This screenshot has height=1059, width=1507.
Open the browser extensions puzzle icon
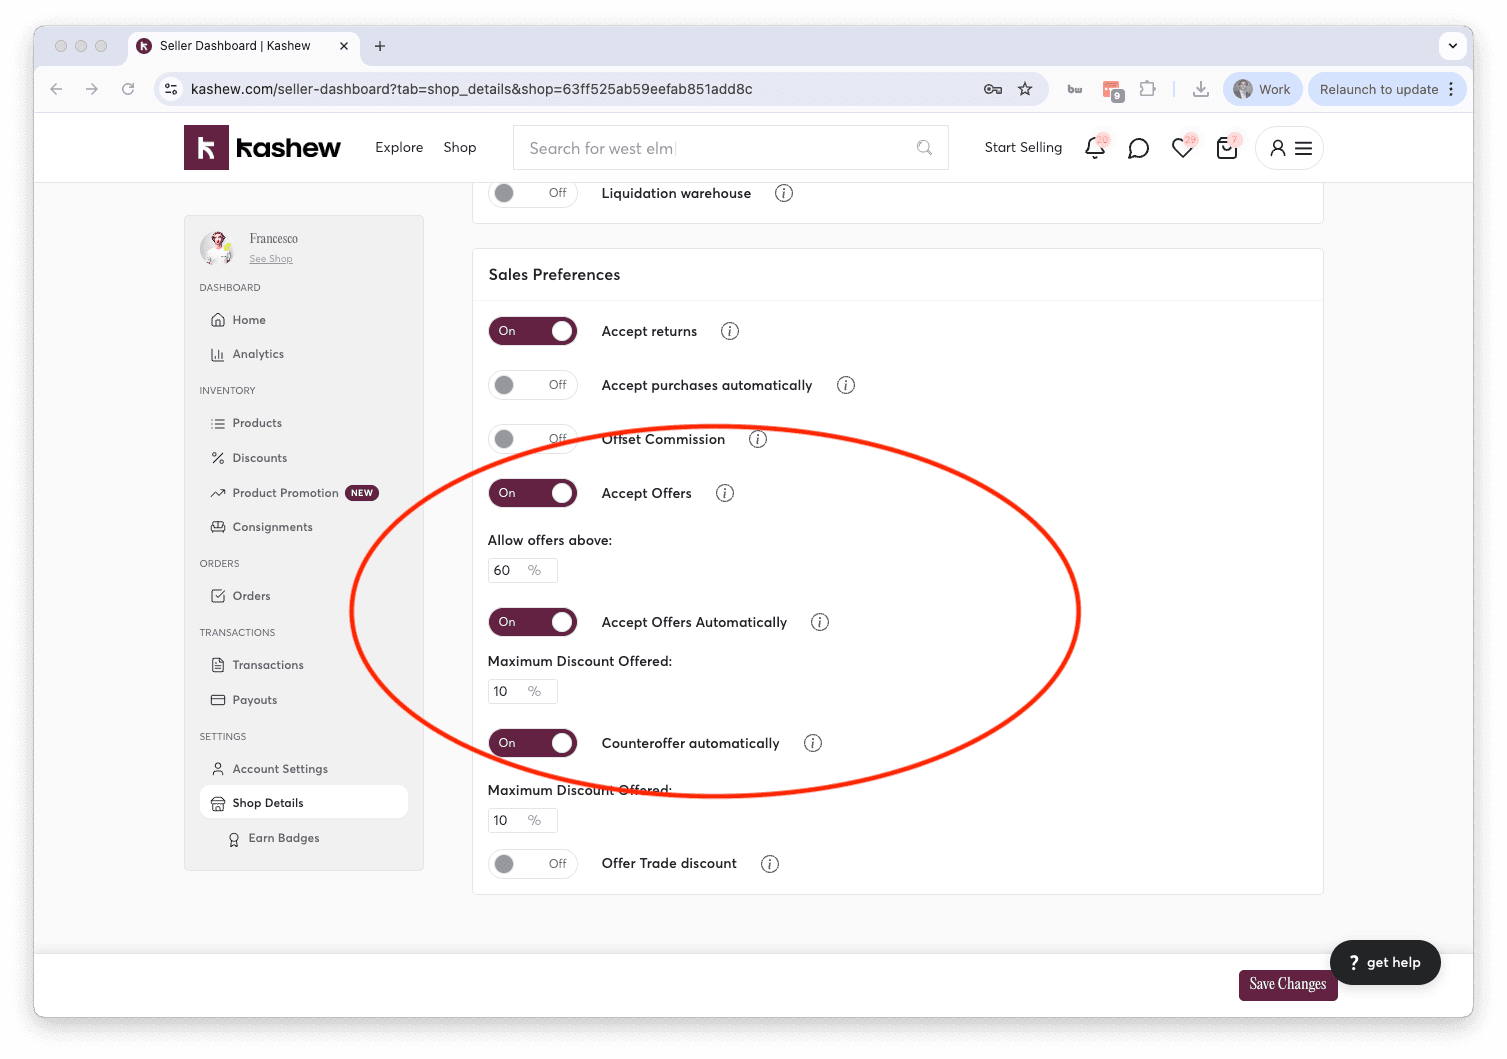tap(1148, 89)
